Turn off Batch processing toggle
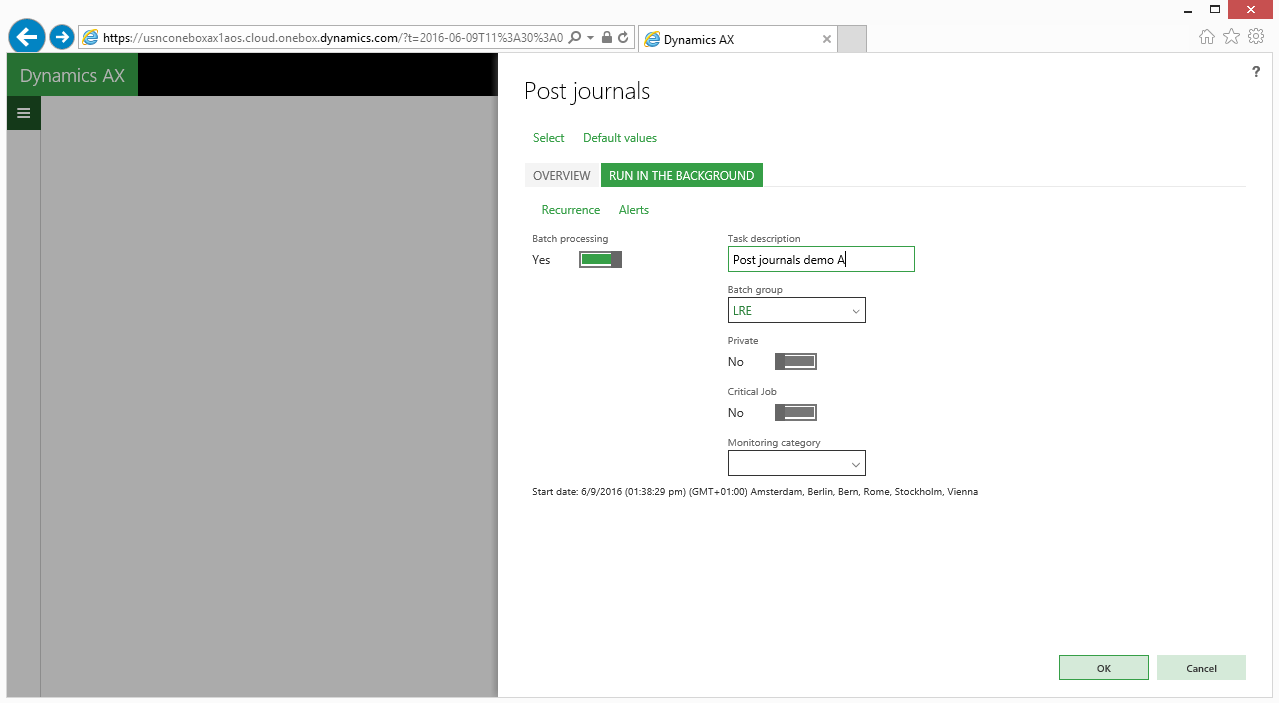Viewport: 1279px width, 703px height. 600,260
